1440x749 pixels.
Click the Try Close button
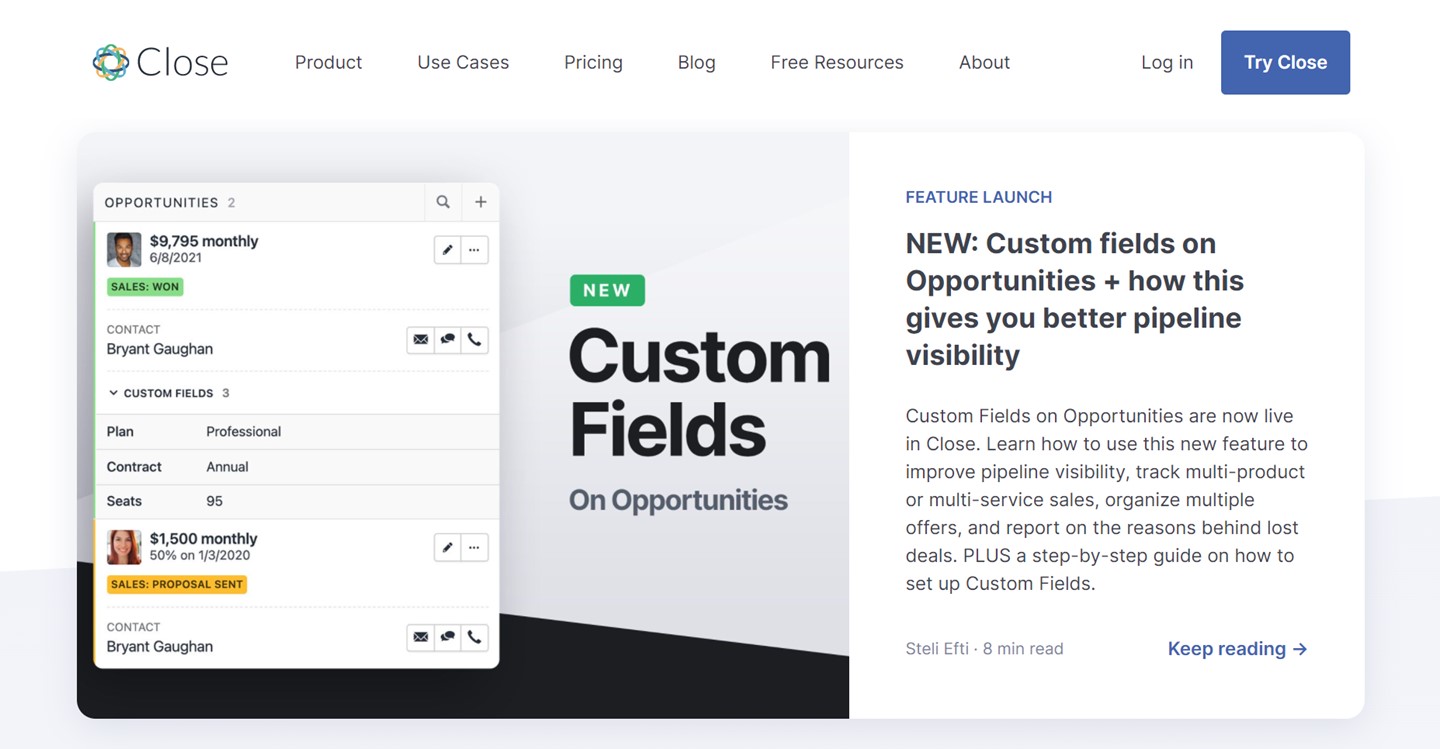[x=1285, y=62]
